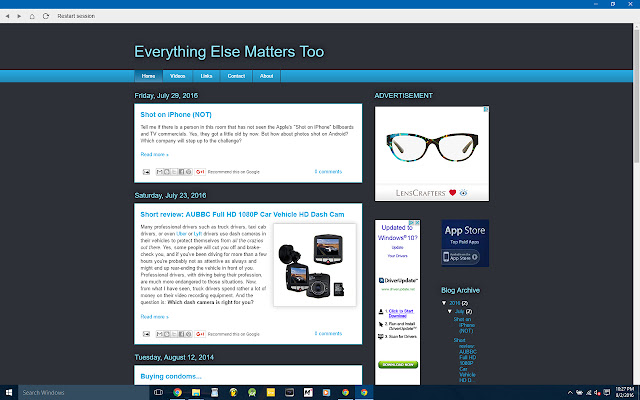This screenshot has height=400, width=640.
Task: Share Shot on iPhone post to Twitter
Action: tap(174, 172)
